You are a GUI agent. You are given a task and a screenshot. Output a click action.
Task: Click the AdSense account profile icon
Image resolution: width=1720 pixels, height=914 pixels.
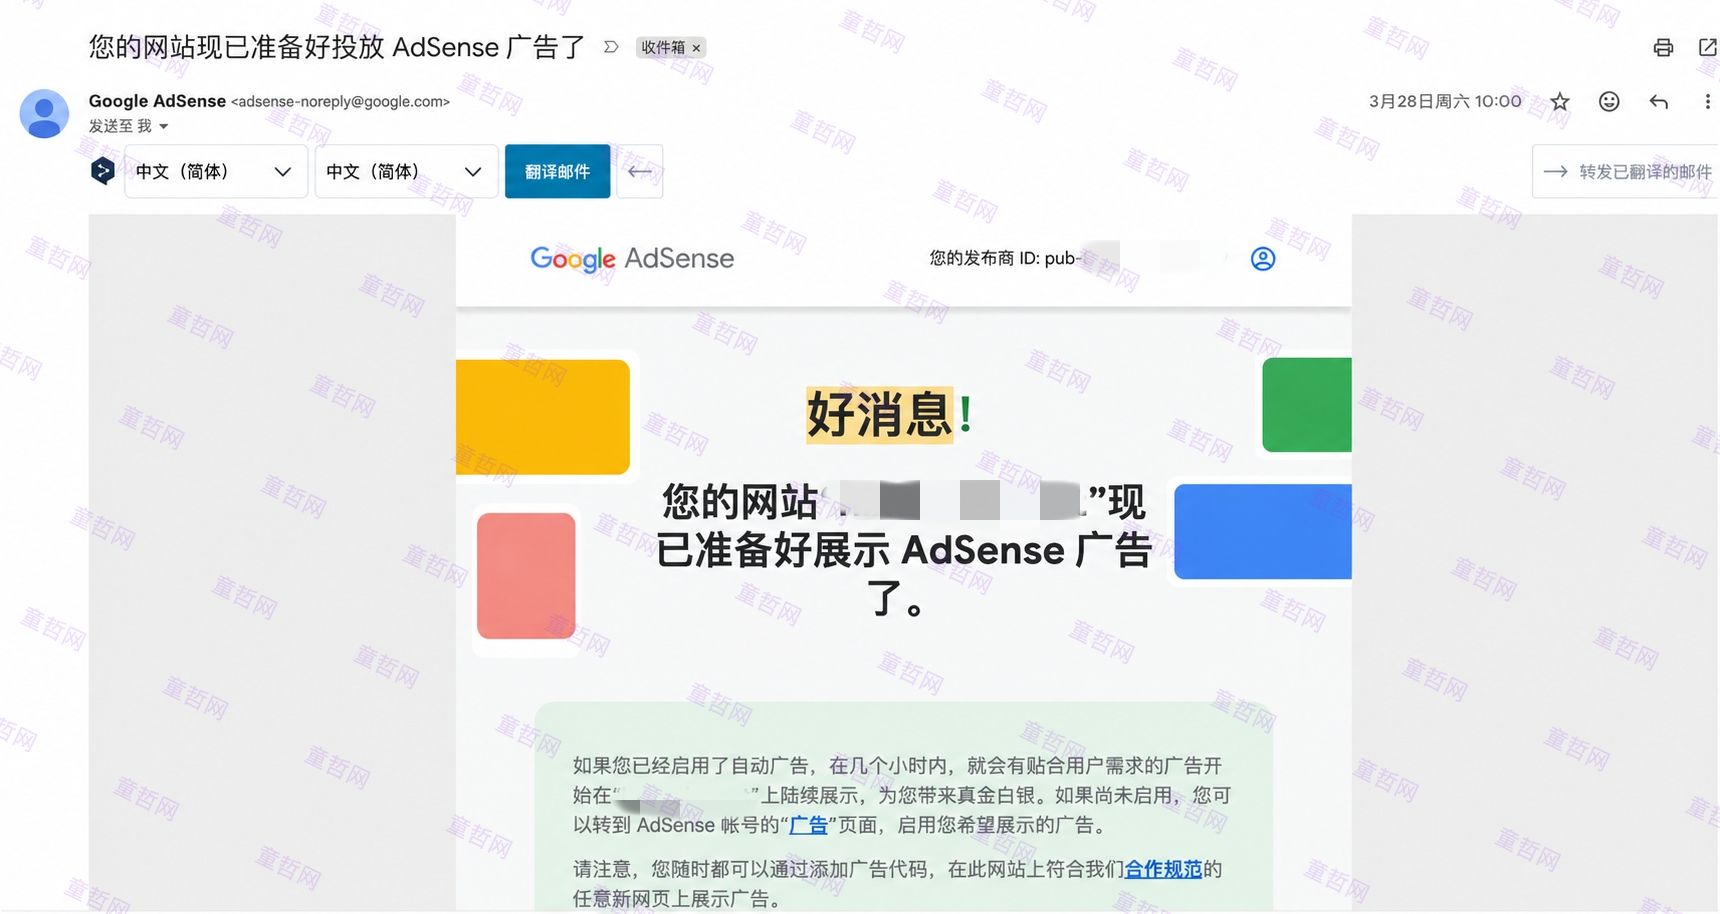click(1263, 259)
